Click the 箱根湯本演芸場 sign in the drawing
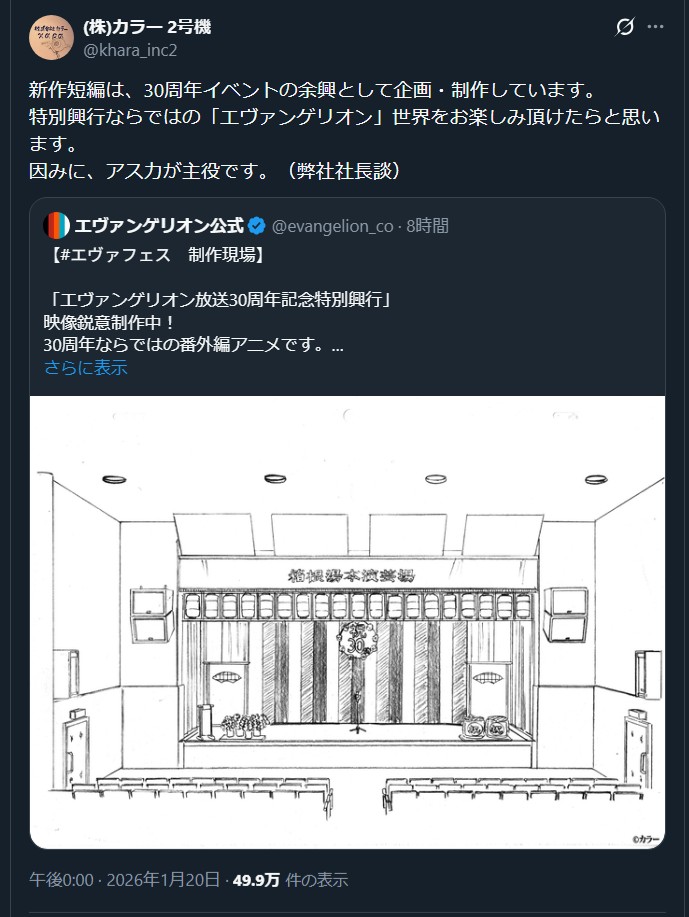689x917 pixels. tap(352, 575)
